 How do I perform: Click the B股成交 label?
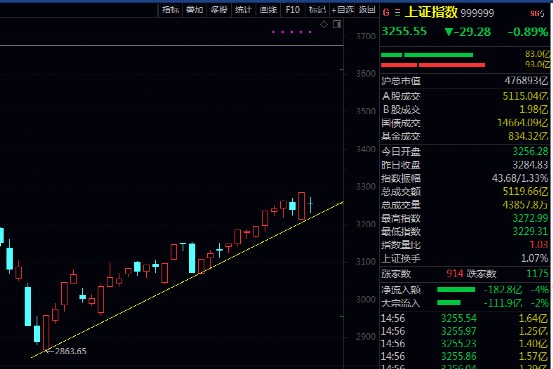point(402,110)
